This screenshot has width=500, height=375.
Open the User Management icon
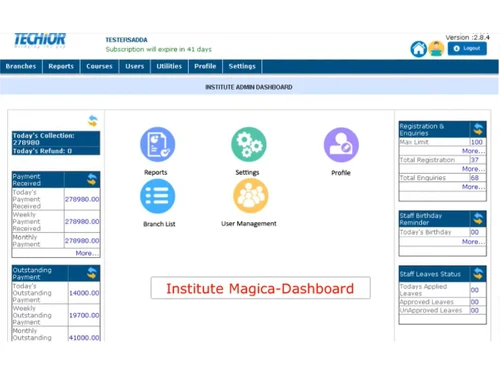[251, 196]
